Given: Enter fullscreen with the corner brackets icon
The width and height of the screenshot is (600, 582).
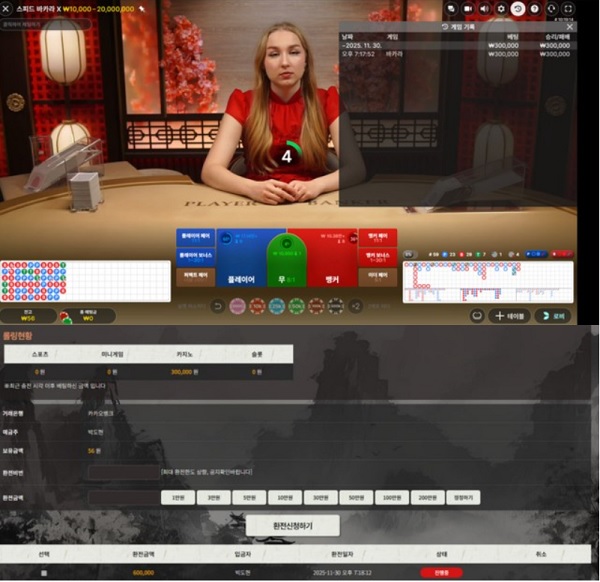Looking at the screenshot, I should click(x=568, y=8).
